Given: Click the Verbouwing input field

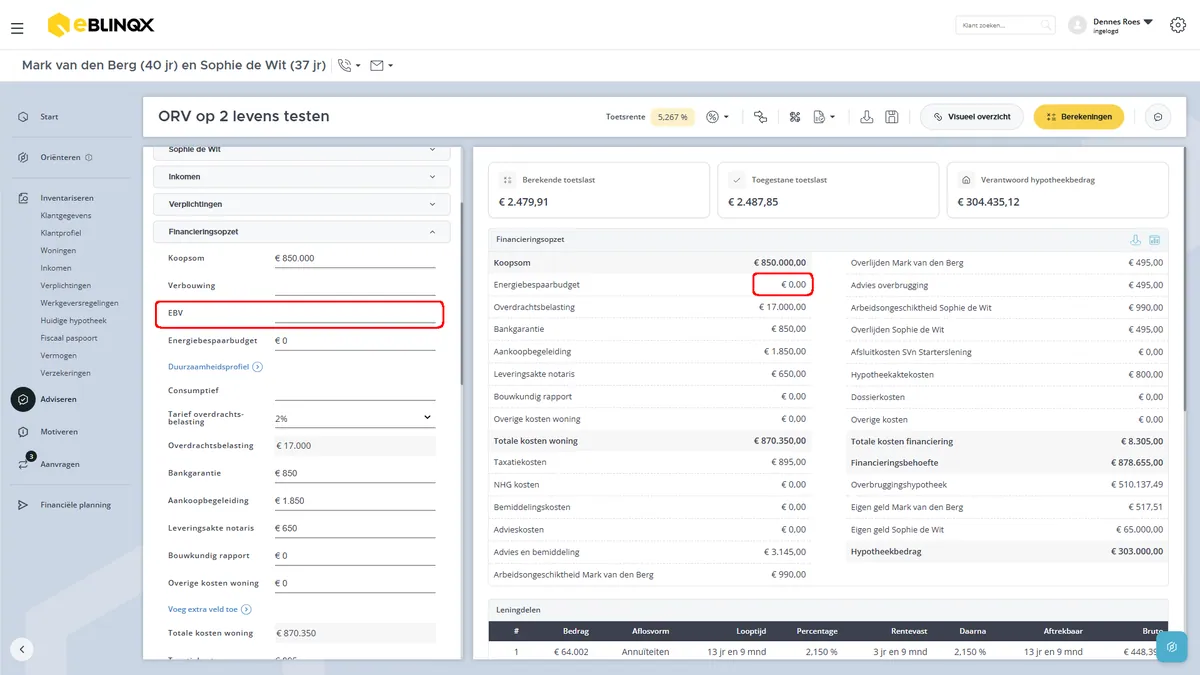Looking at the screenshot, I should tap(355, 285).
